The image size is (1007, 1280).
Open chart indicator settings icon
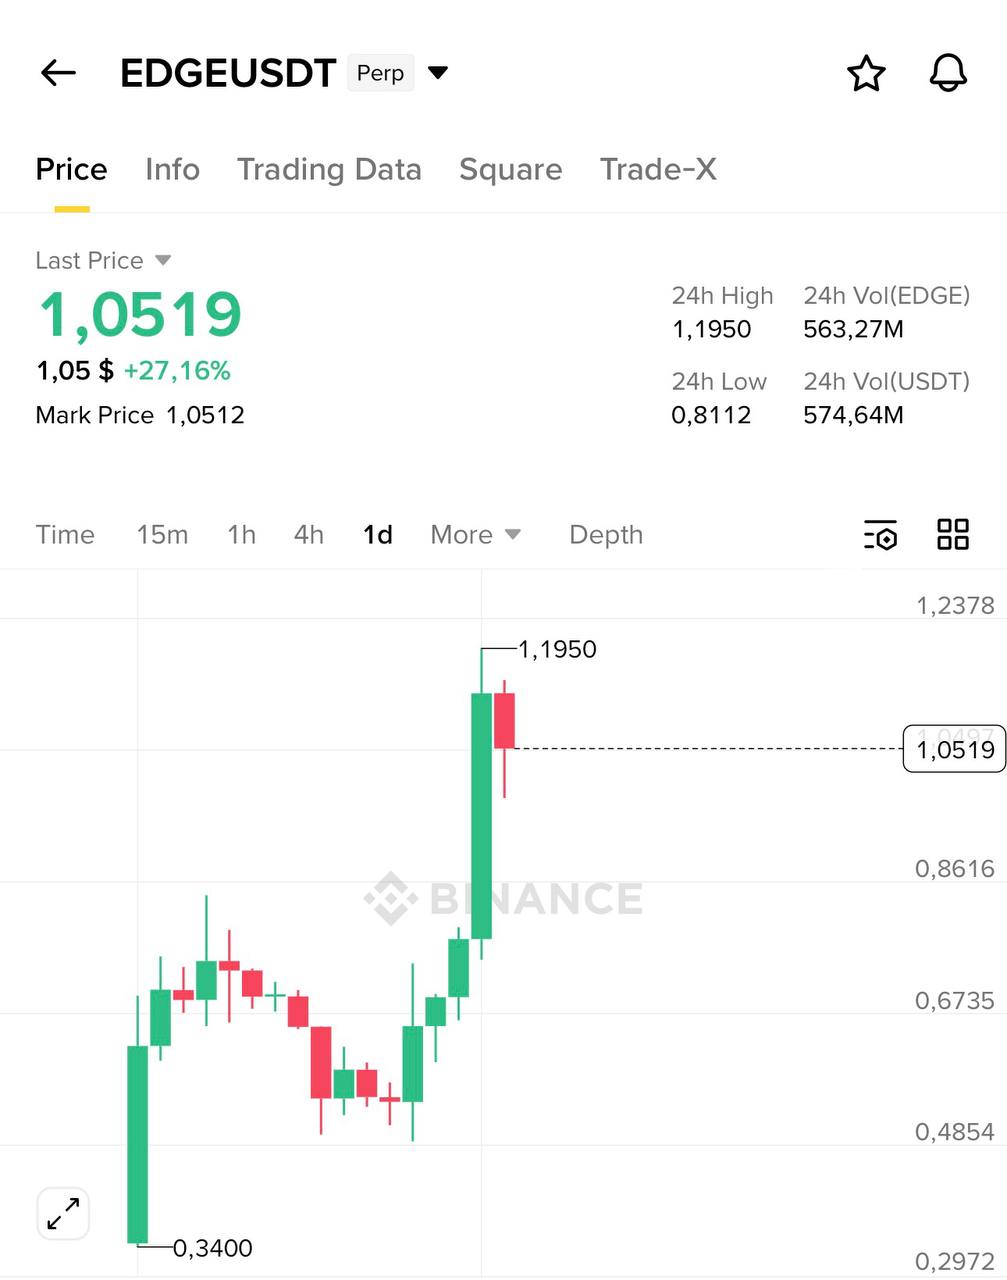pos(880,535)
